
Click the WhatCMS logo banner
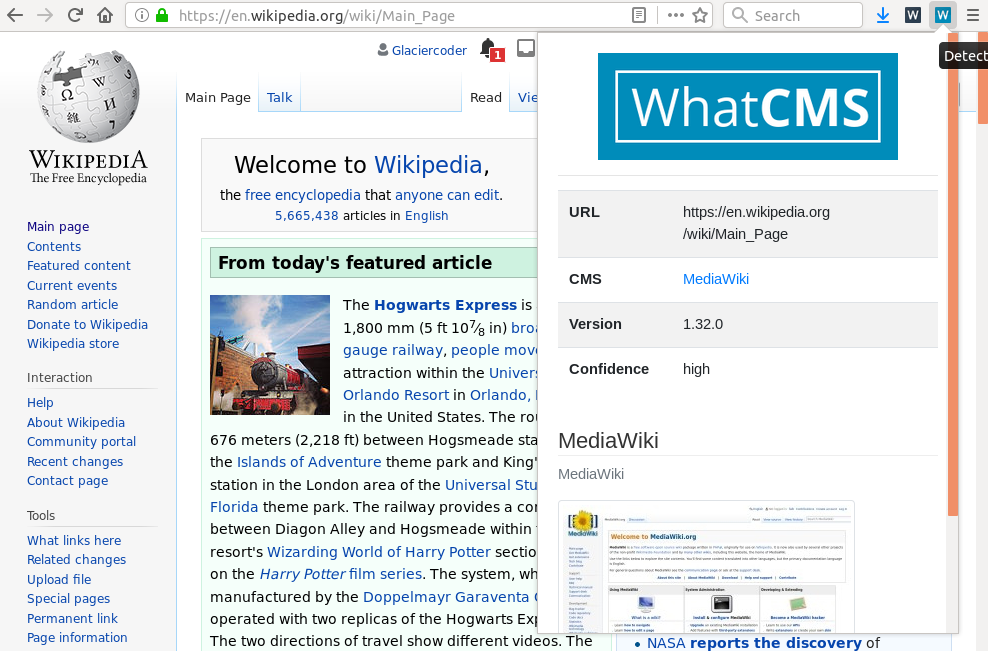coord(747,106)
